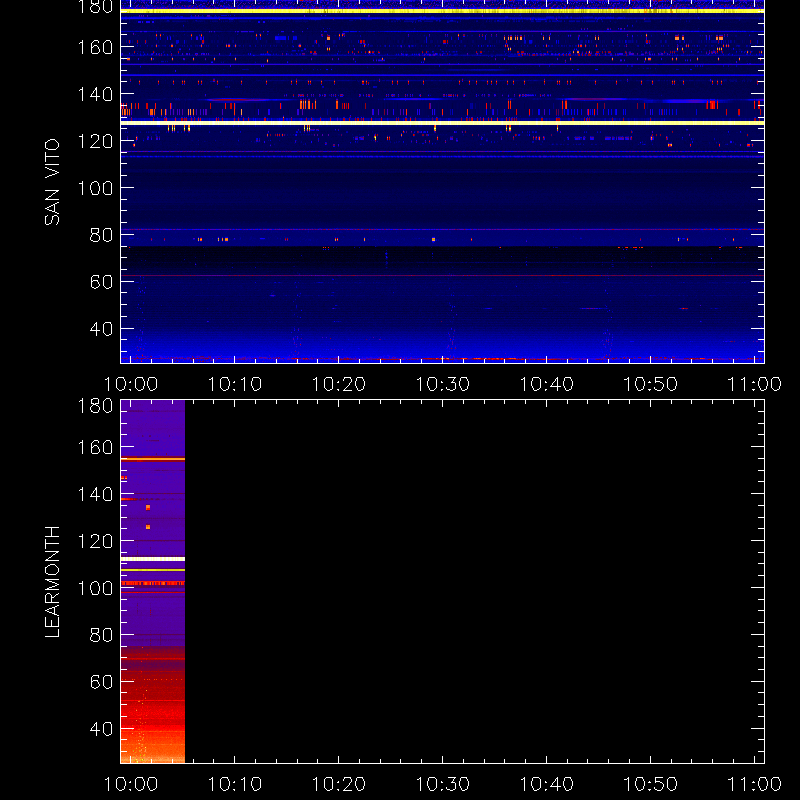This screenshot has width=800, height=800.
Task: Click 10:20 time label under Learmonth plot
Action: [x=339, y=784]
